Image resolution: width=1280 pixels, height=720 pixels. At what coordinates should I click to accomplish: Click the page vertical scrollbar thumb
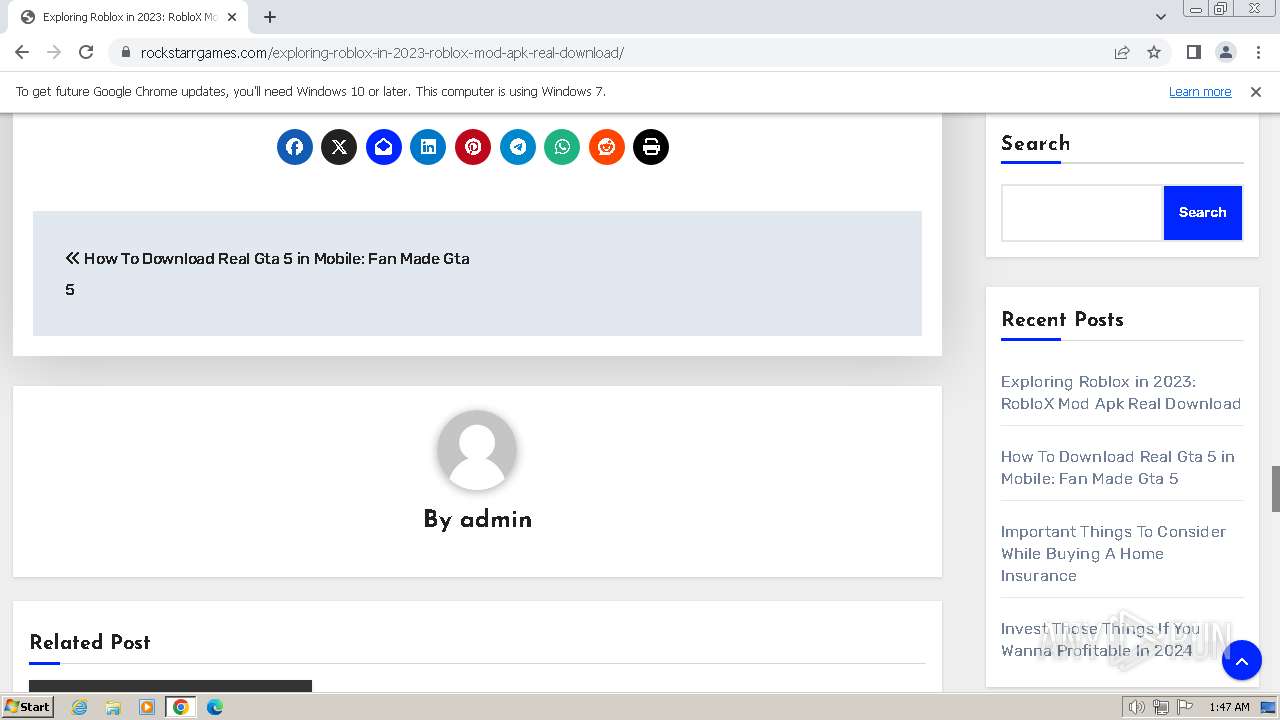tap(1275, 488)
